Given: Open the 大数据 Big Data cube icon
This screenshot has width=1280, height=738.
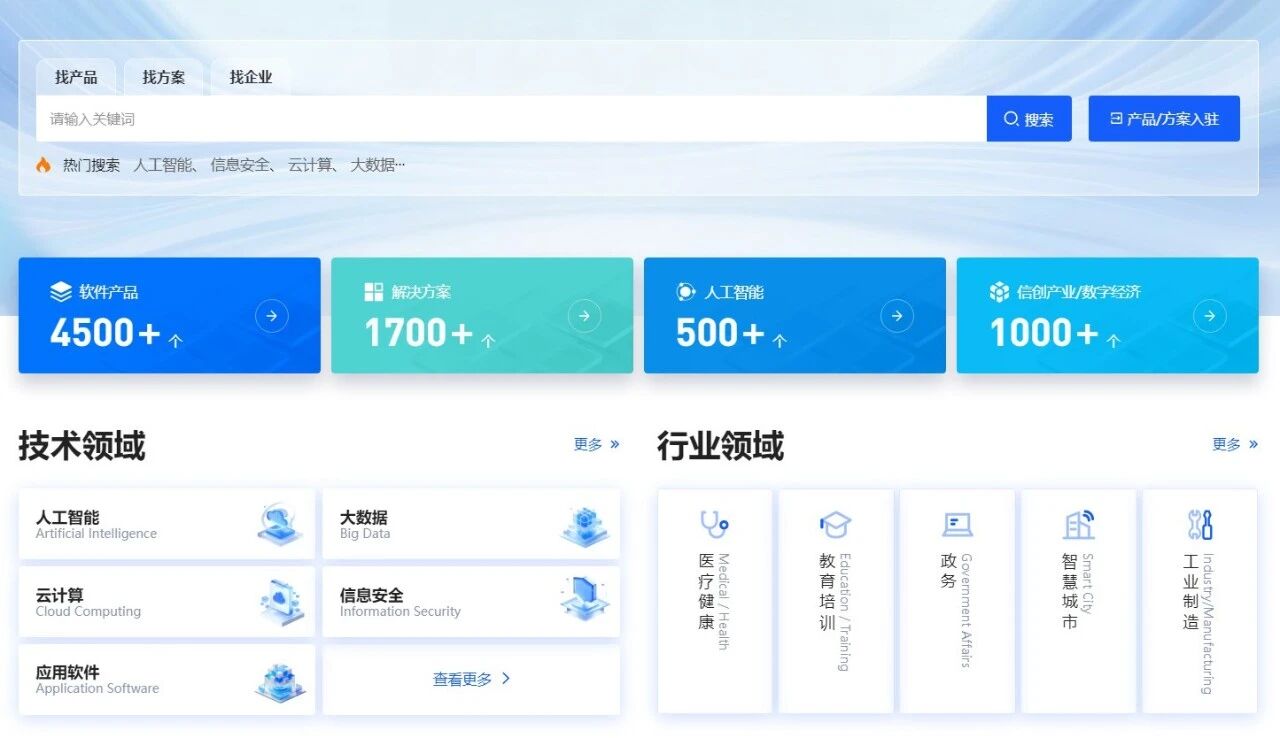Looking at the screenshot, I should pyautogui.click(x=585, y=525).
